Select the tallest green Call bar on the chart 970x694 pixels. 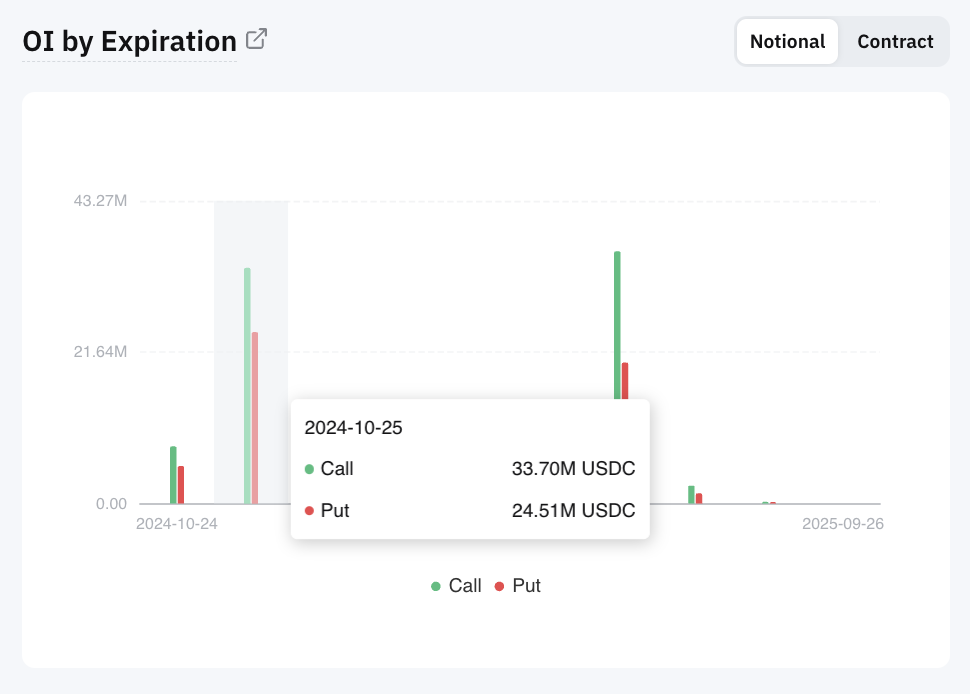click(617, 325)
